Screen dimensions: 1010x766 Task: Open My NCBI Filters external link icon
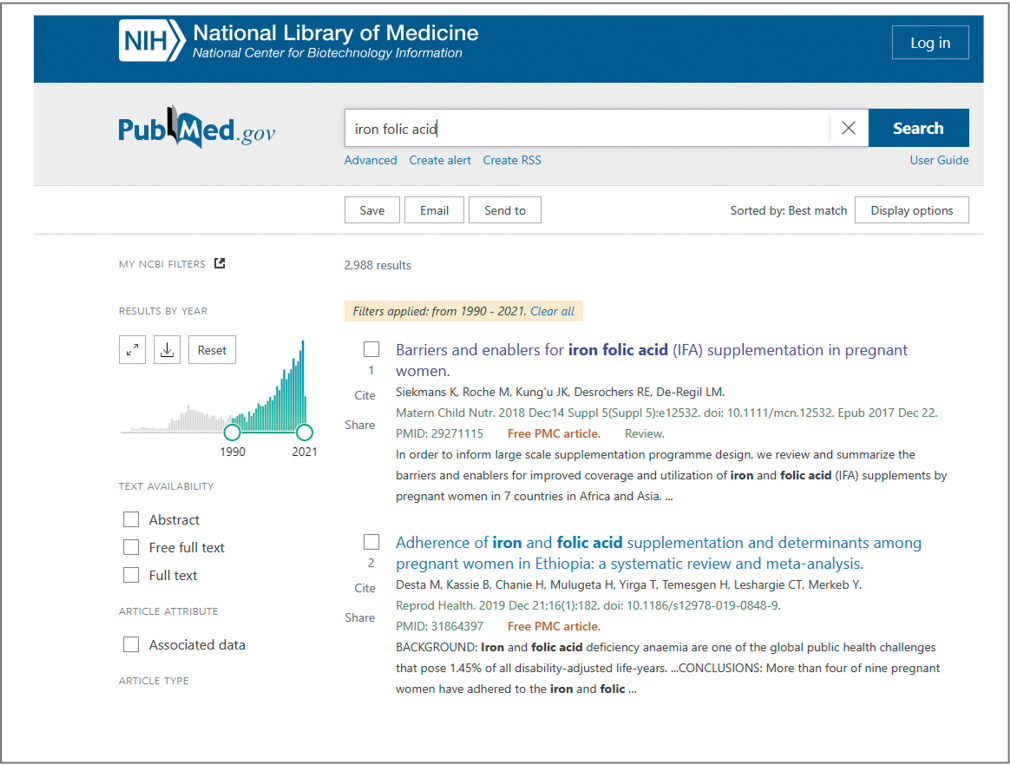click(220, 264)
